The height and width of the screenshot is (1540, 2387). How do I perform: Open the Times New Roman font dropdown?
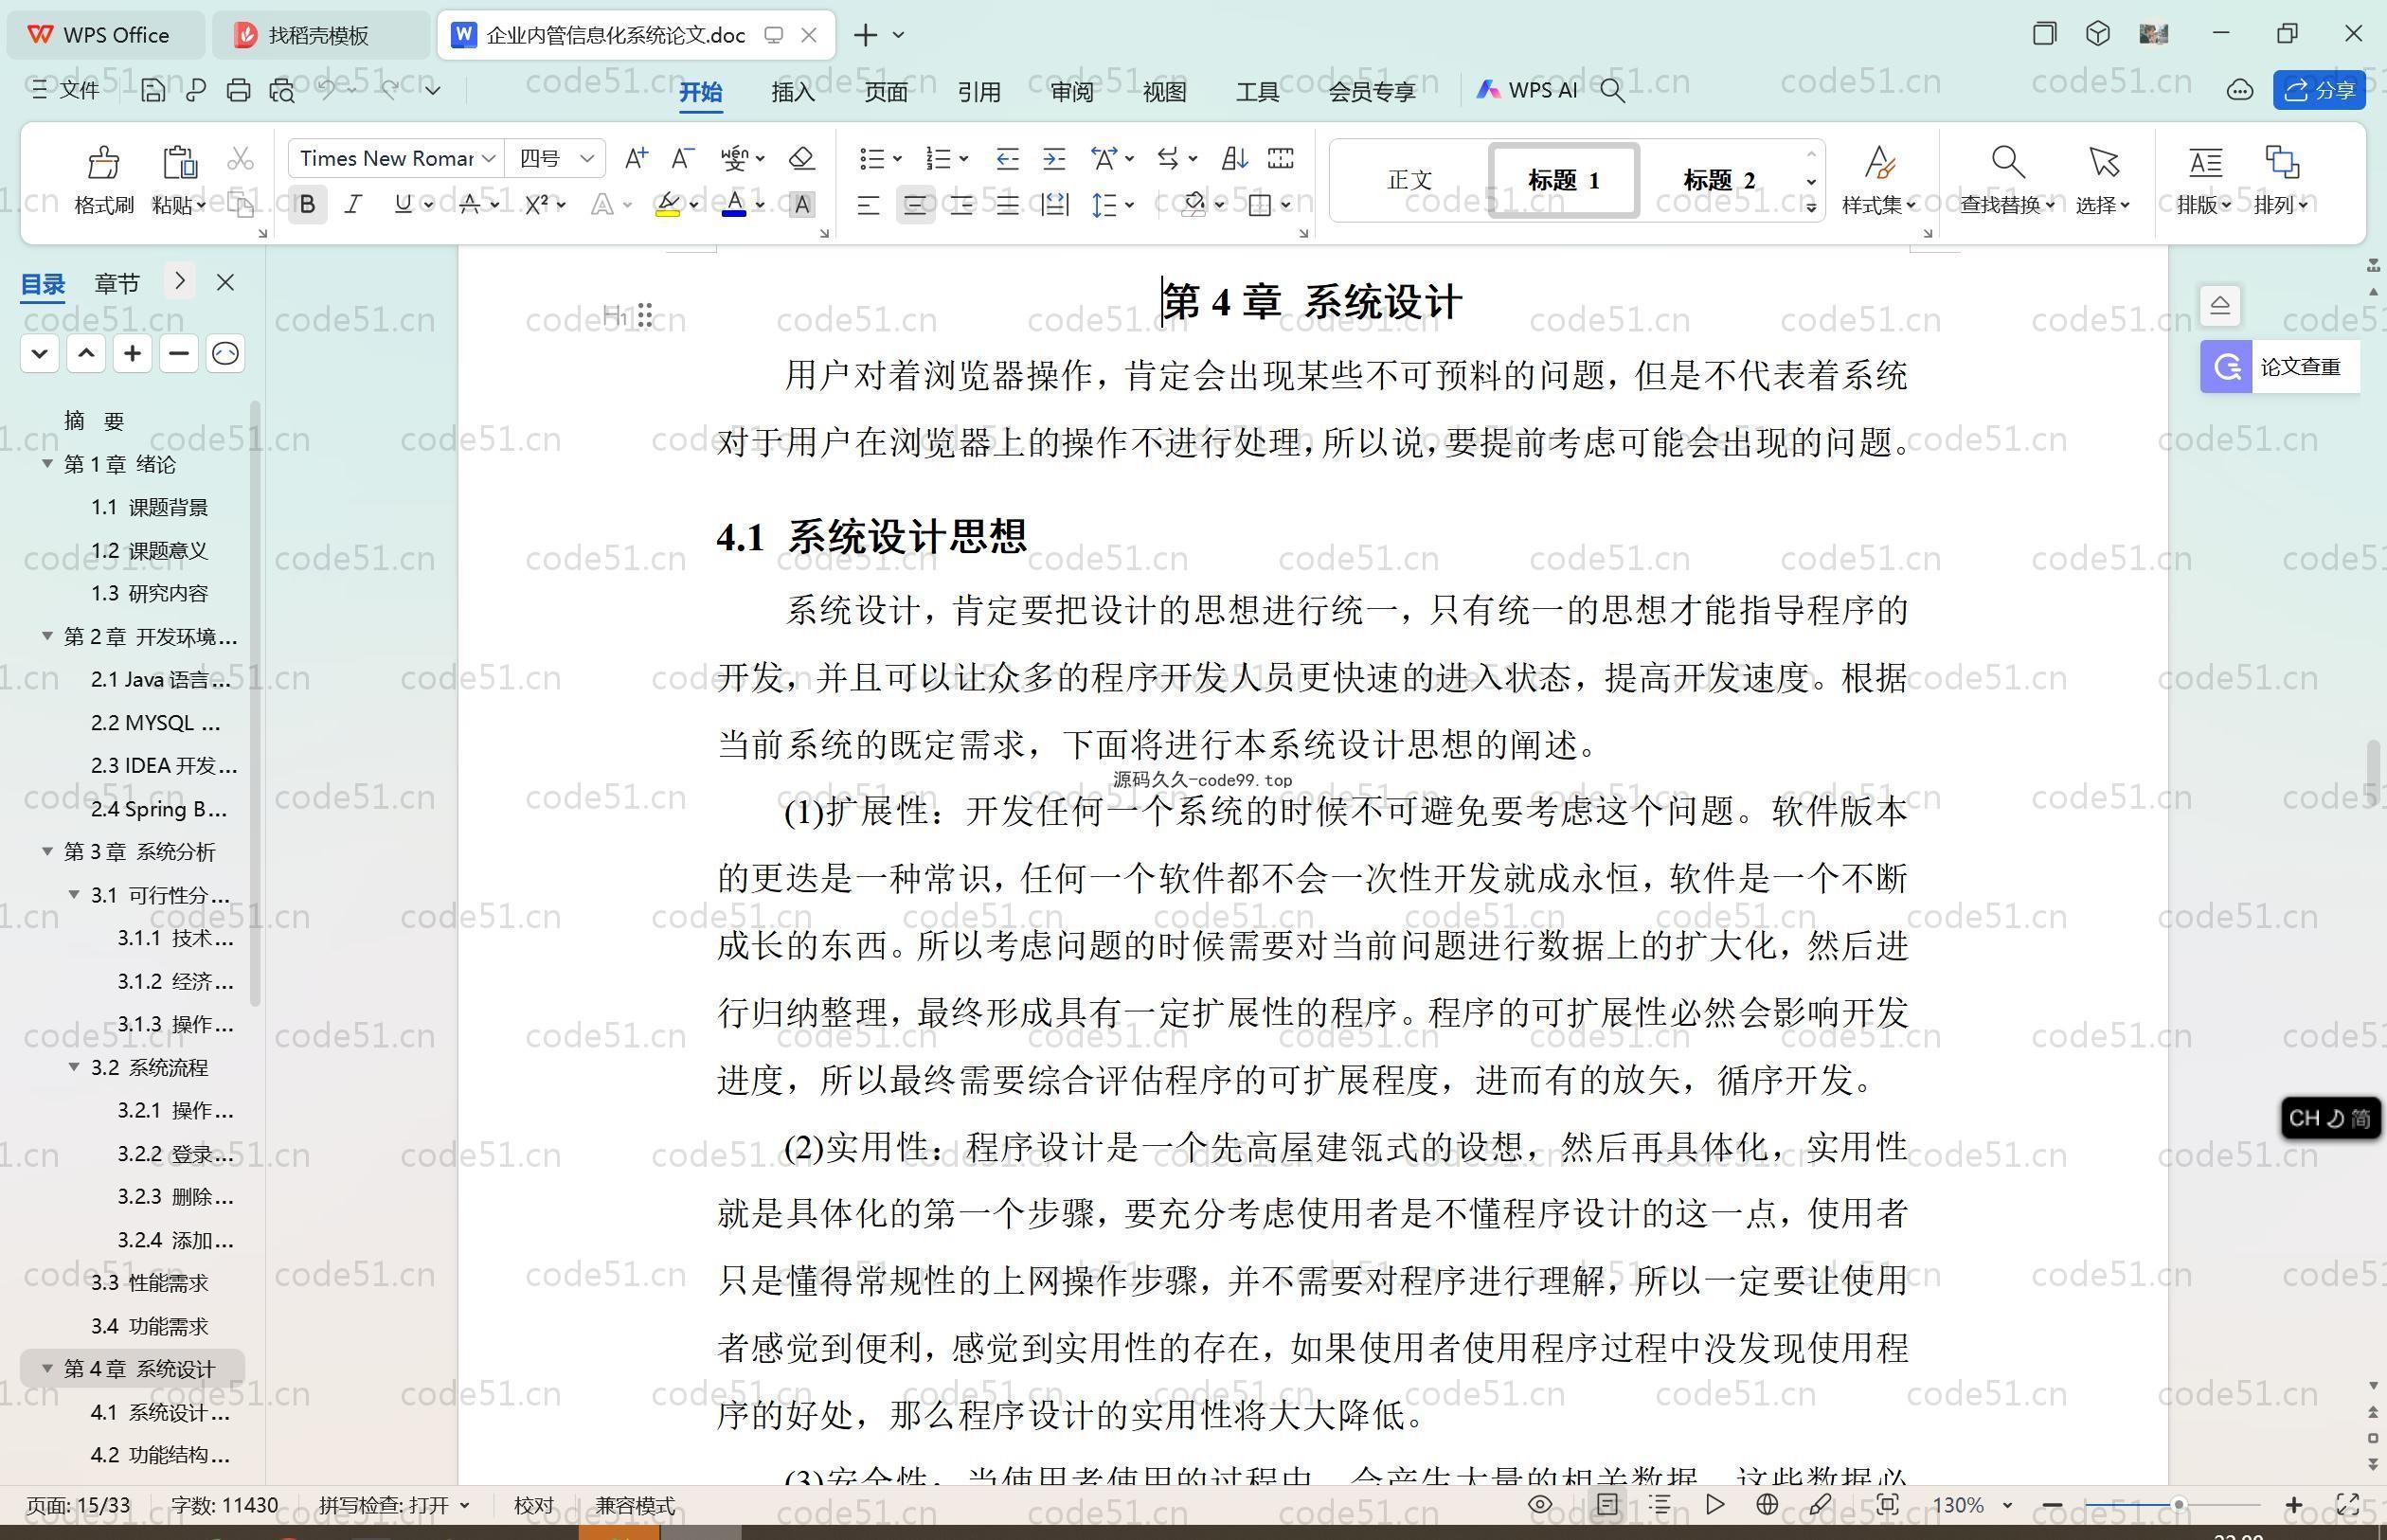click(x=488, y=158)
